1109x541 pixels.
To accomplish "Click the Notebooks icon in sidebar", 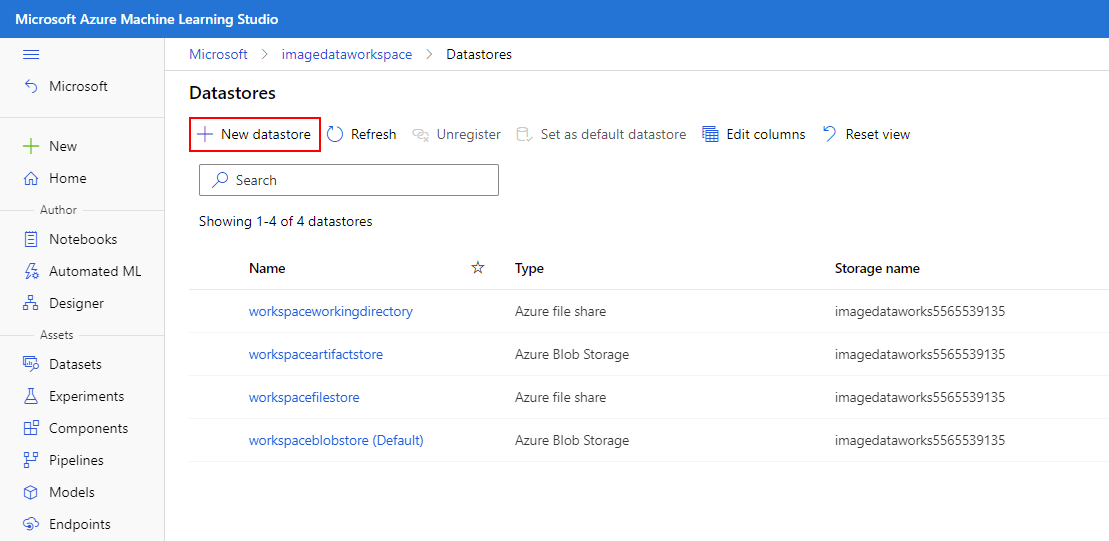I will coord(31,239).
